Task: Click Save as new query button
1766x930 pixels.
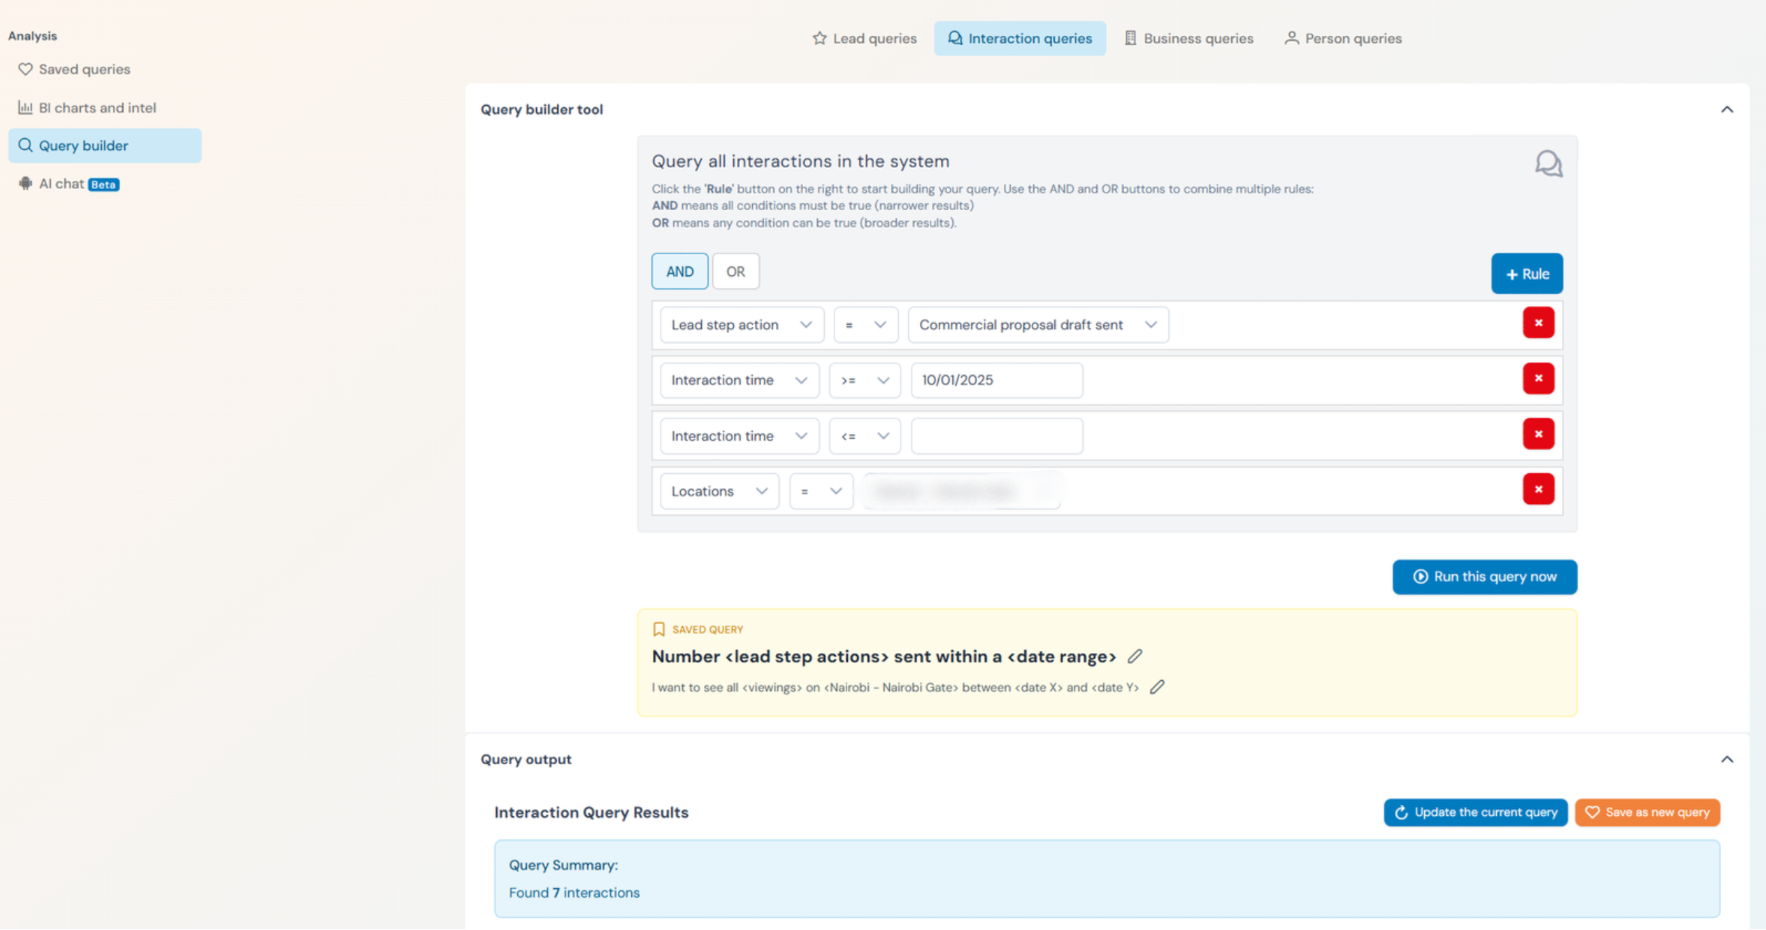Action: click(1646, 813)
